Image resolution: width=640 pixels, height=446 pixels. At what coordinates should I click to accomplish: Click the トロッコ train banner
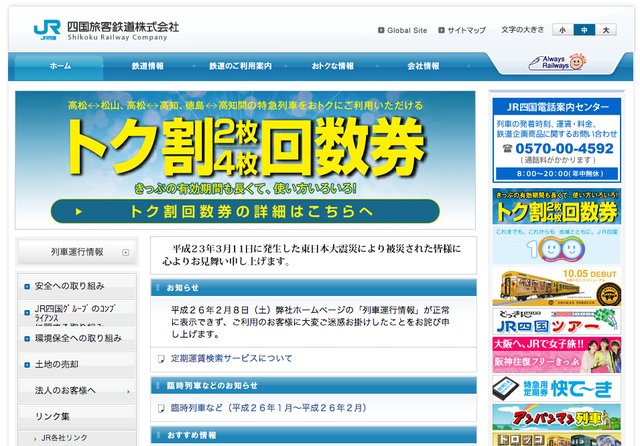coord(557,439)
